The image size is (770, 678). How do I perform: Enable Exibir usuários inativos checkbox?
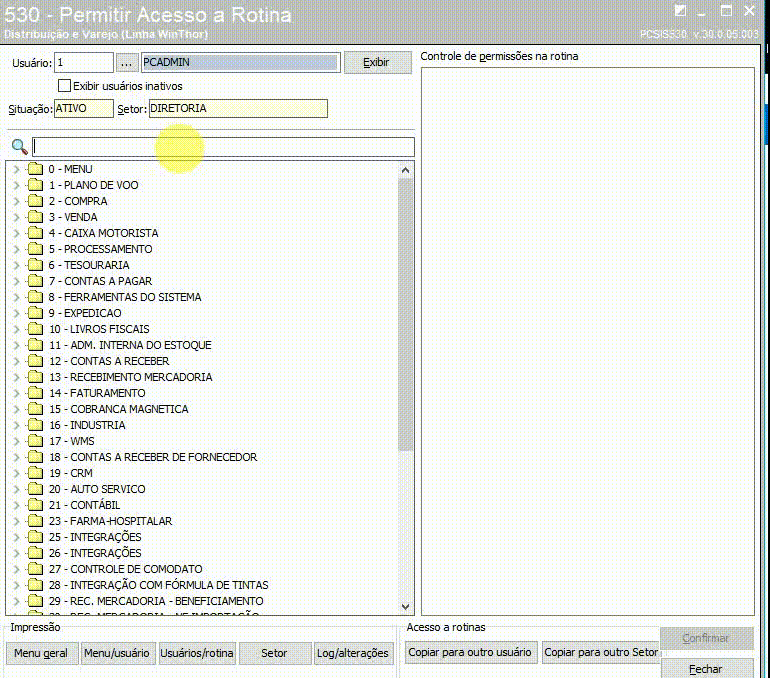coord(64,86)
